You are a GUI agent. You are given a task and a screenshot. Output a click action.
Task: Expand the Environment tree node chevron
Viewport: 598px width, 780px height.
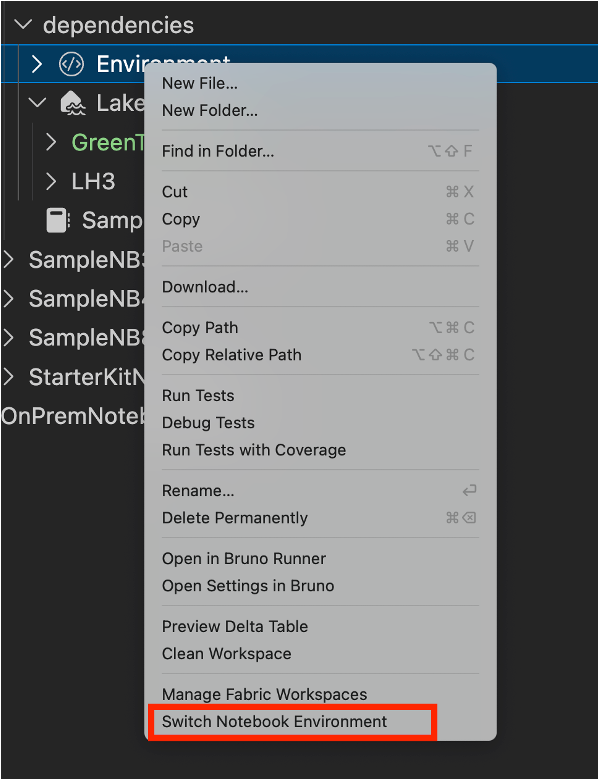36,64
